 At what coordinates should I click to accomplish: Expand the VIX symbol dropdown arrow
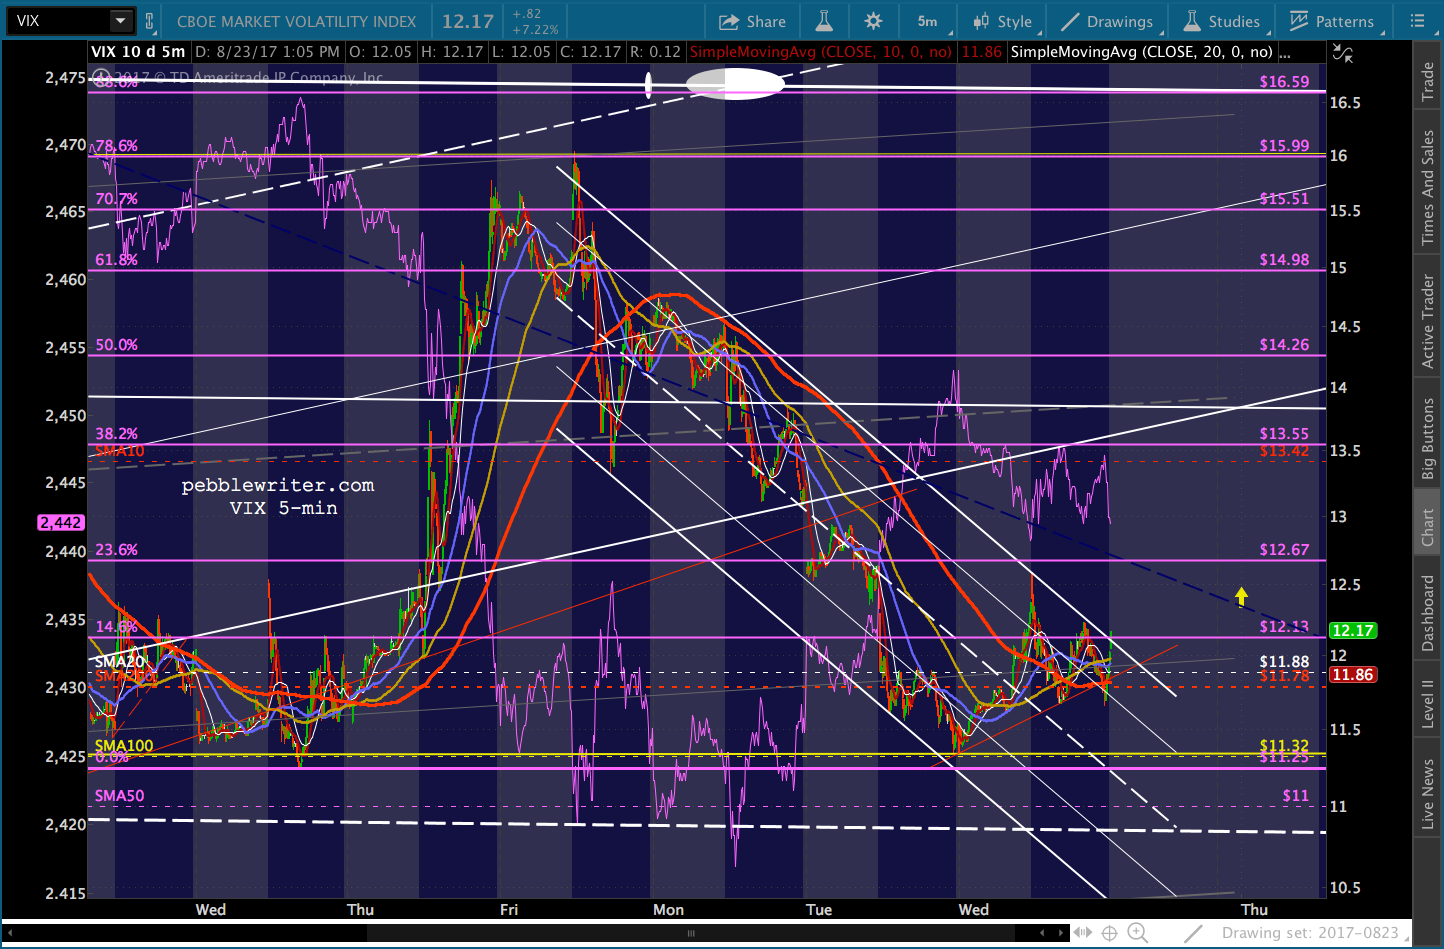pos(120,21)
